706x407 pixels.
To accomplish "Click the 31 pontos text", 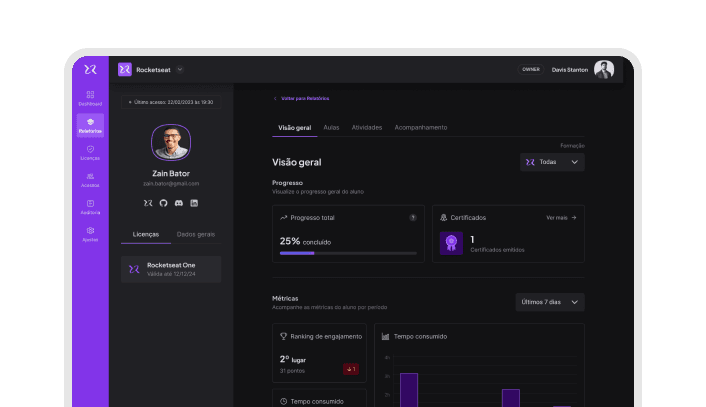I will [292, 371].
